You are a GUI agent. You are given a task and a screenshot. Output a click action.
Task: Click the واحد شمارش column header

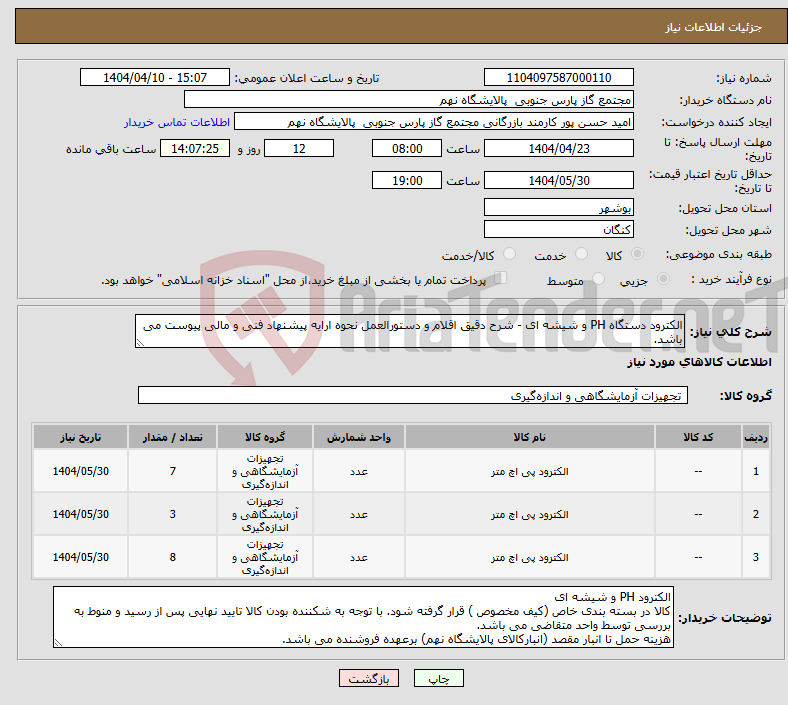(359, 437)
